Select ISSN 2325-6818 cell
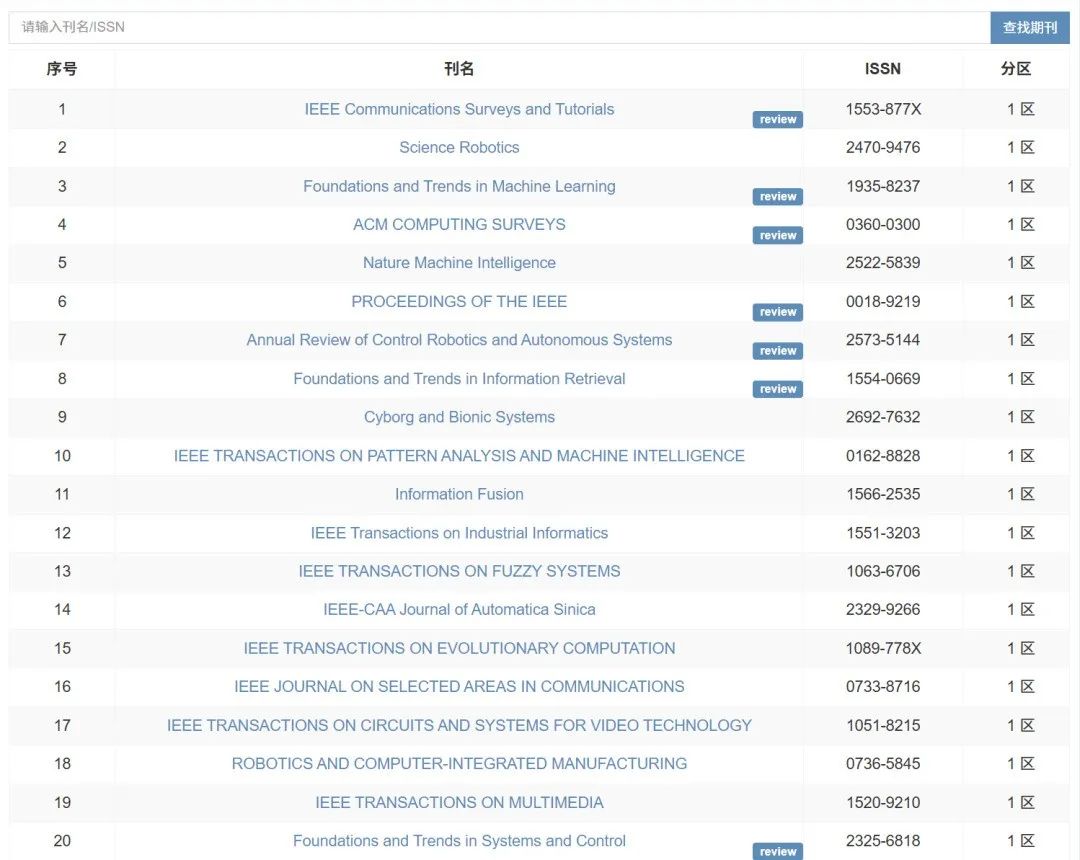This screenshot has height=860, width=1080. tap(883, 841)
